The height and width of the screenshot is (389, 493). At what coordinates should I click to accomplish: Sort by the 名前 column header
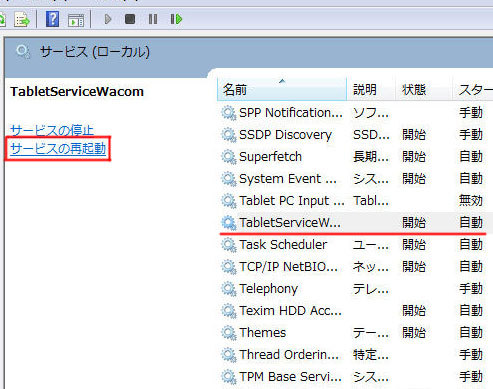point(282,89)
